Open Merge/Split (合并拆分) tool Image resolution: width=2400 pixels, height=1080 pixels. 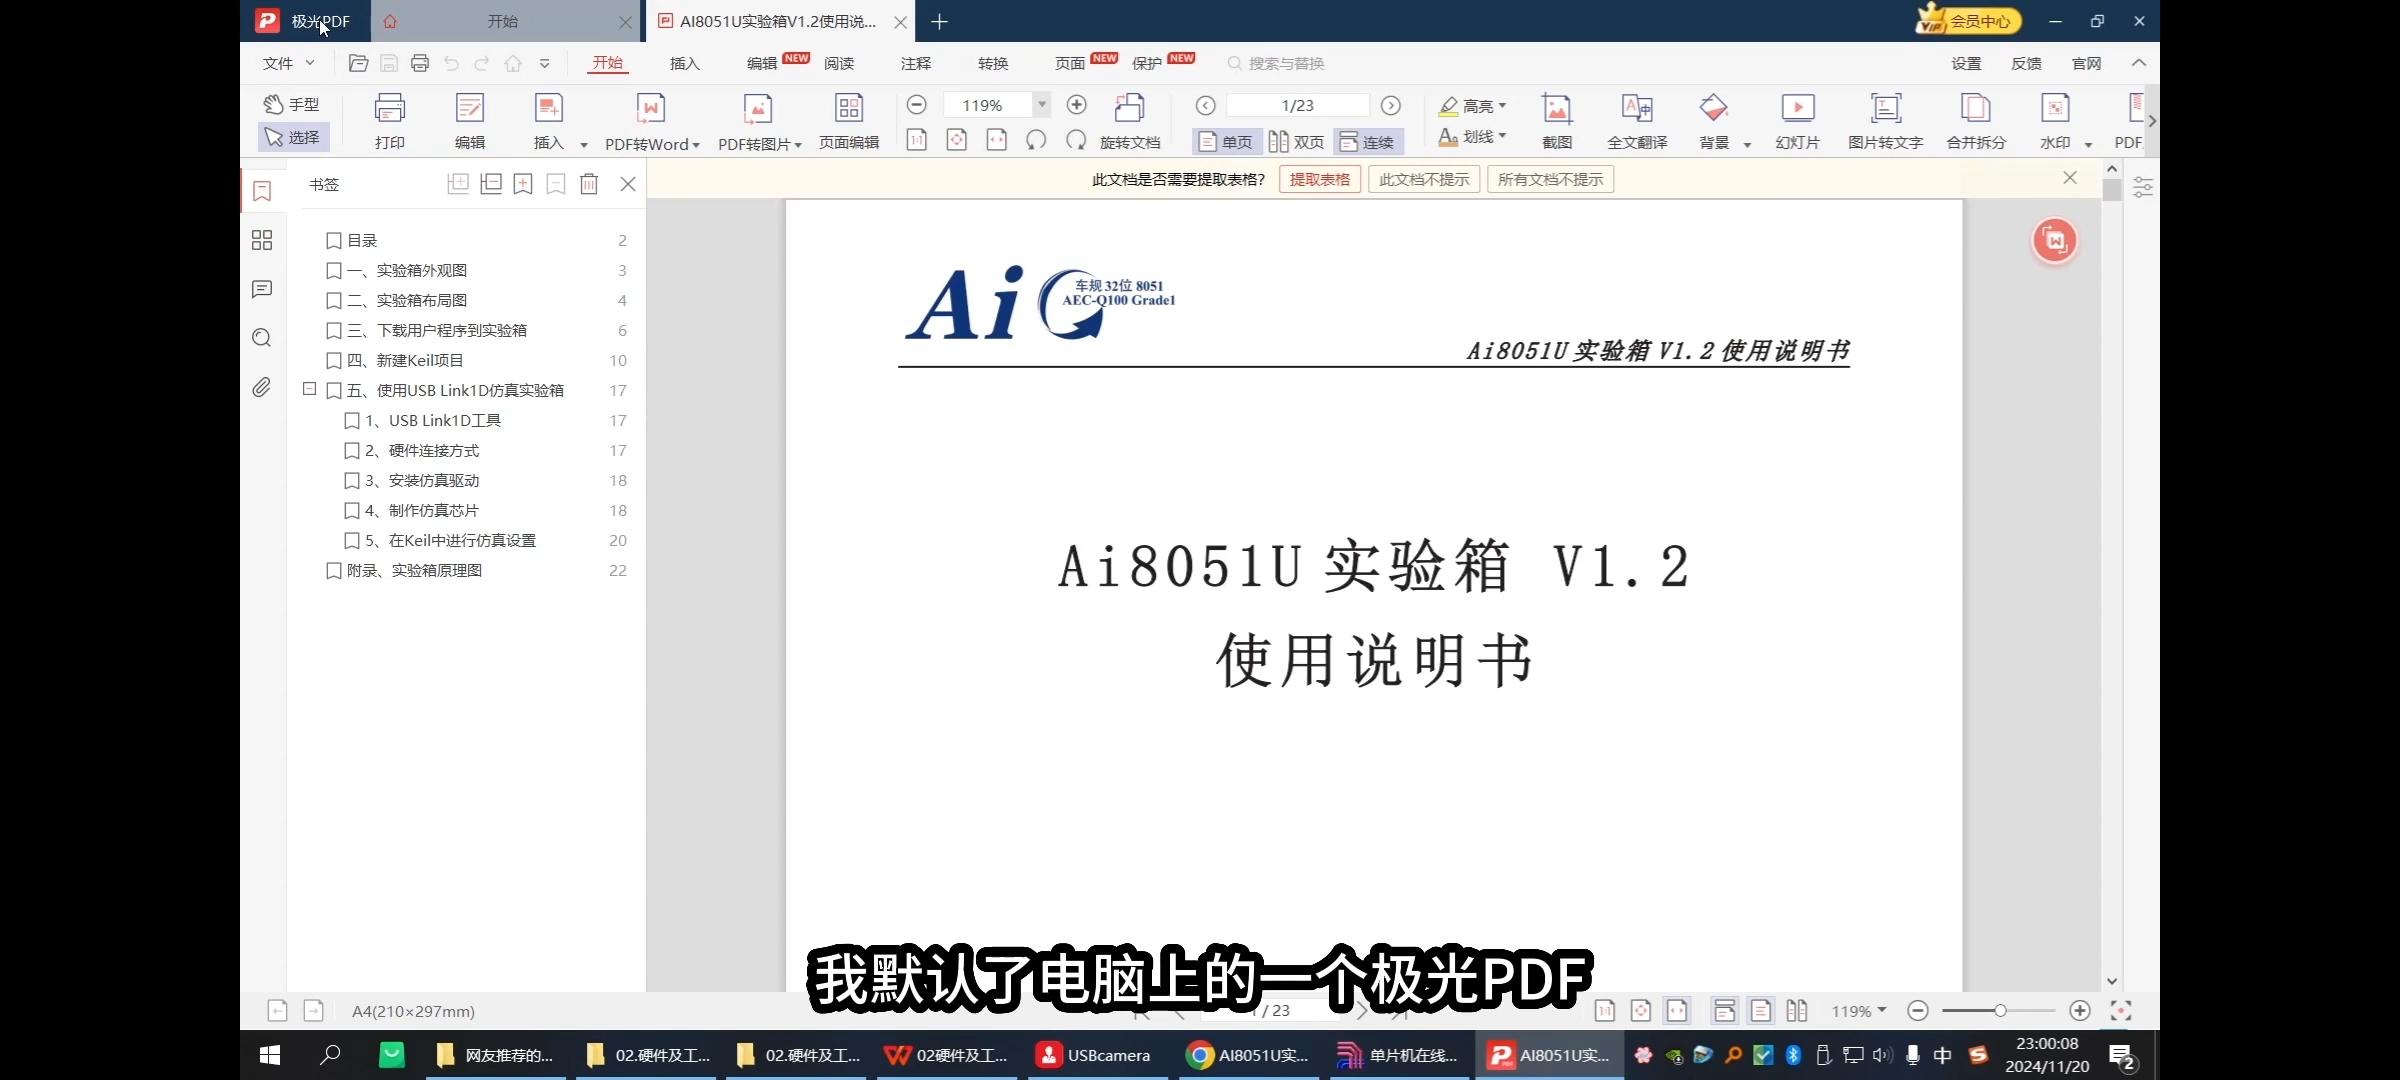[x=1976, y=120]
